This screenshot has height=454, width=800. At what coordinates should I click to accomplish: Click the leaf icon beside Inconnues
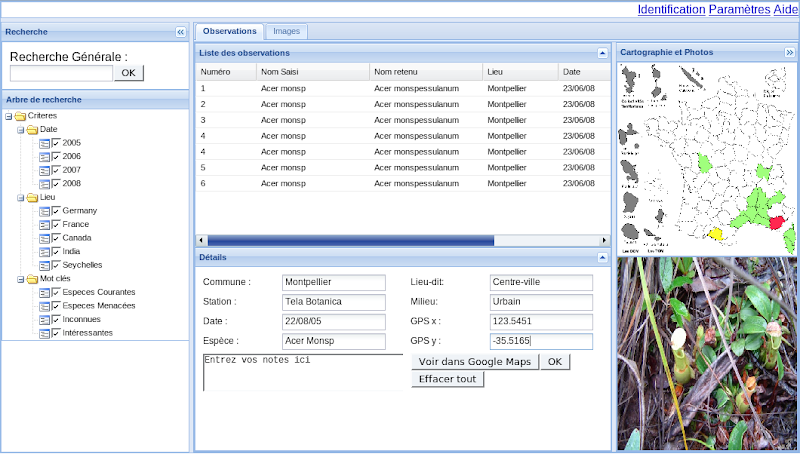(45, 320)
